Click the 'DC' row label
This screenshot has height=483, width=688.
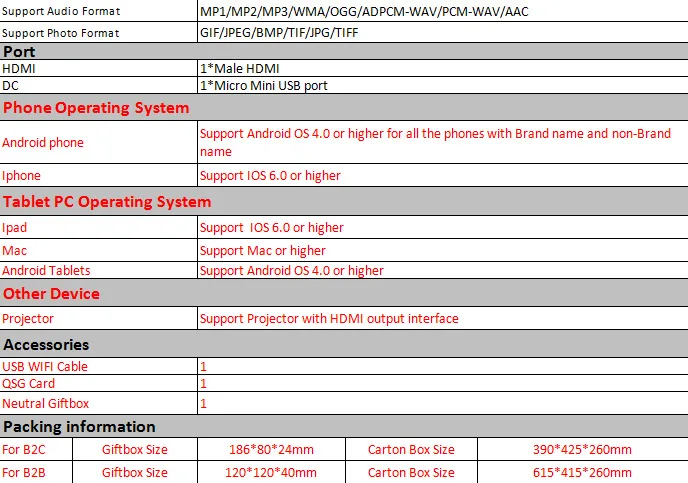click(11, 86)
